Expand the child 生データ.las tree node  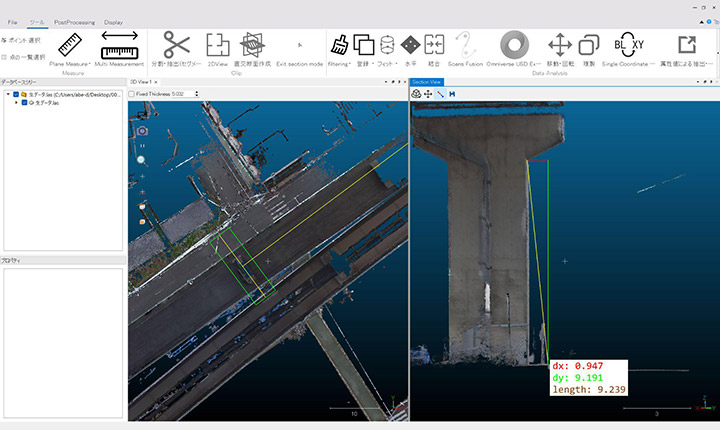(17, 102)
